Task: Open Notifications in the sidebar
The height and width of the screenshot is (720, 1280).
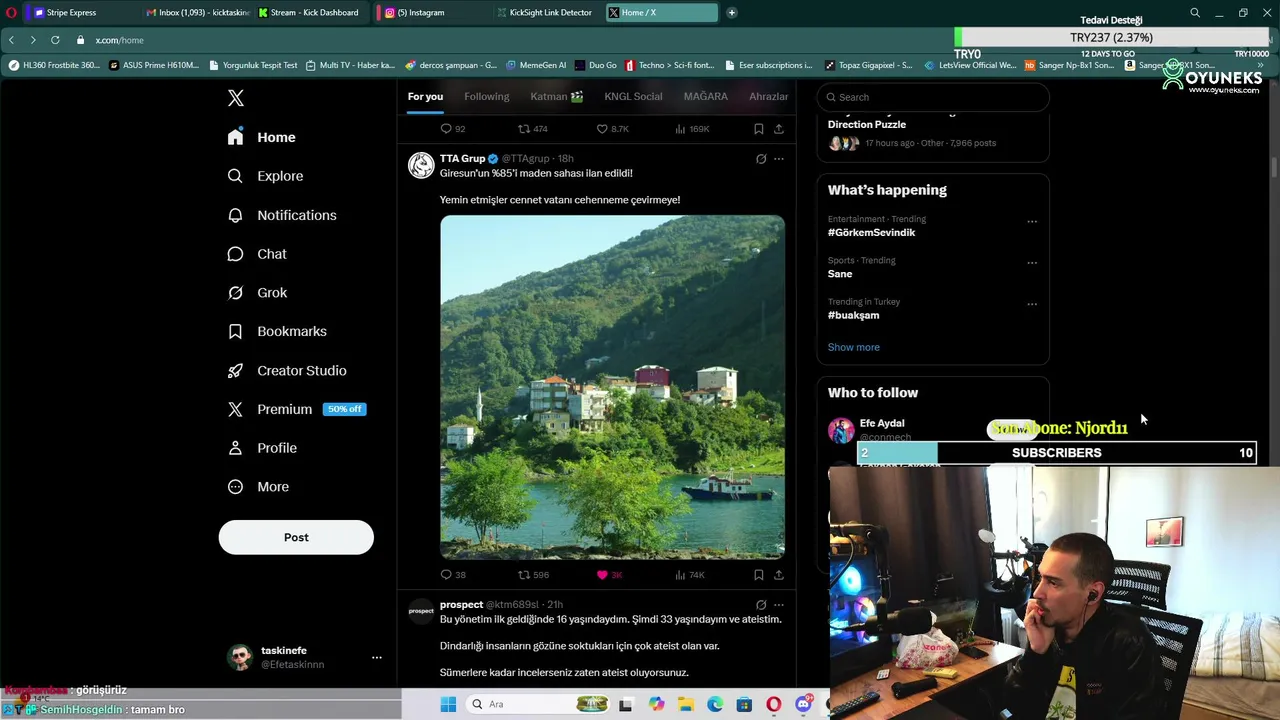Action: point(282,215)
